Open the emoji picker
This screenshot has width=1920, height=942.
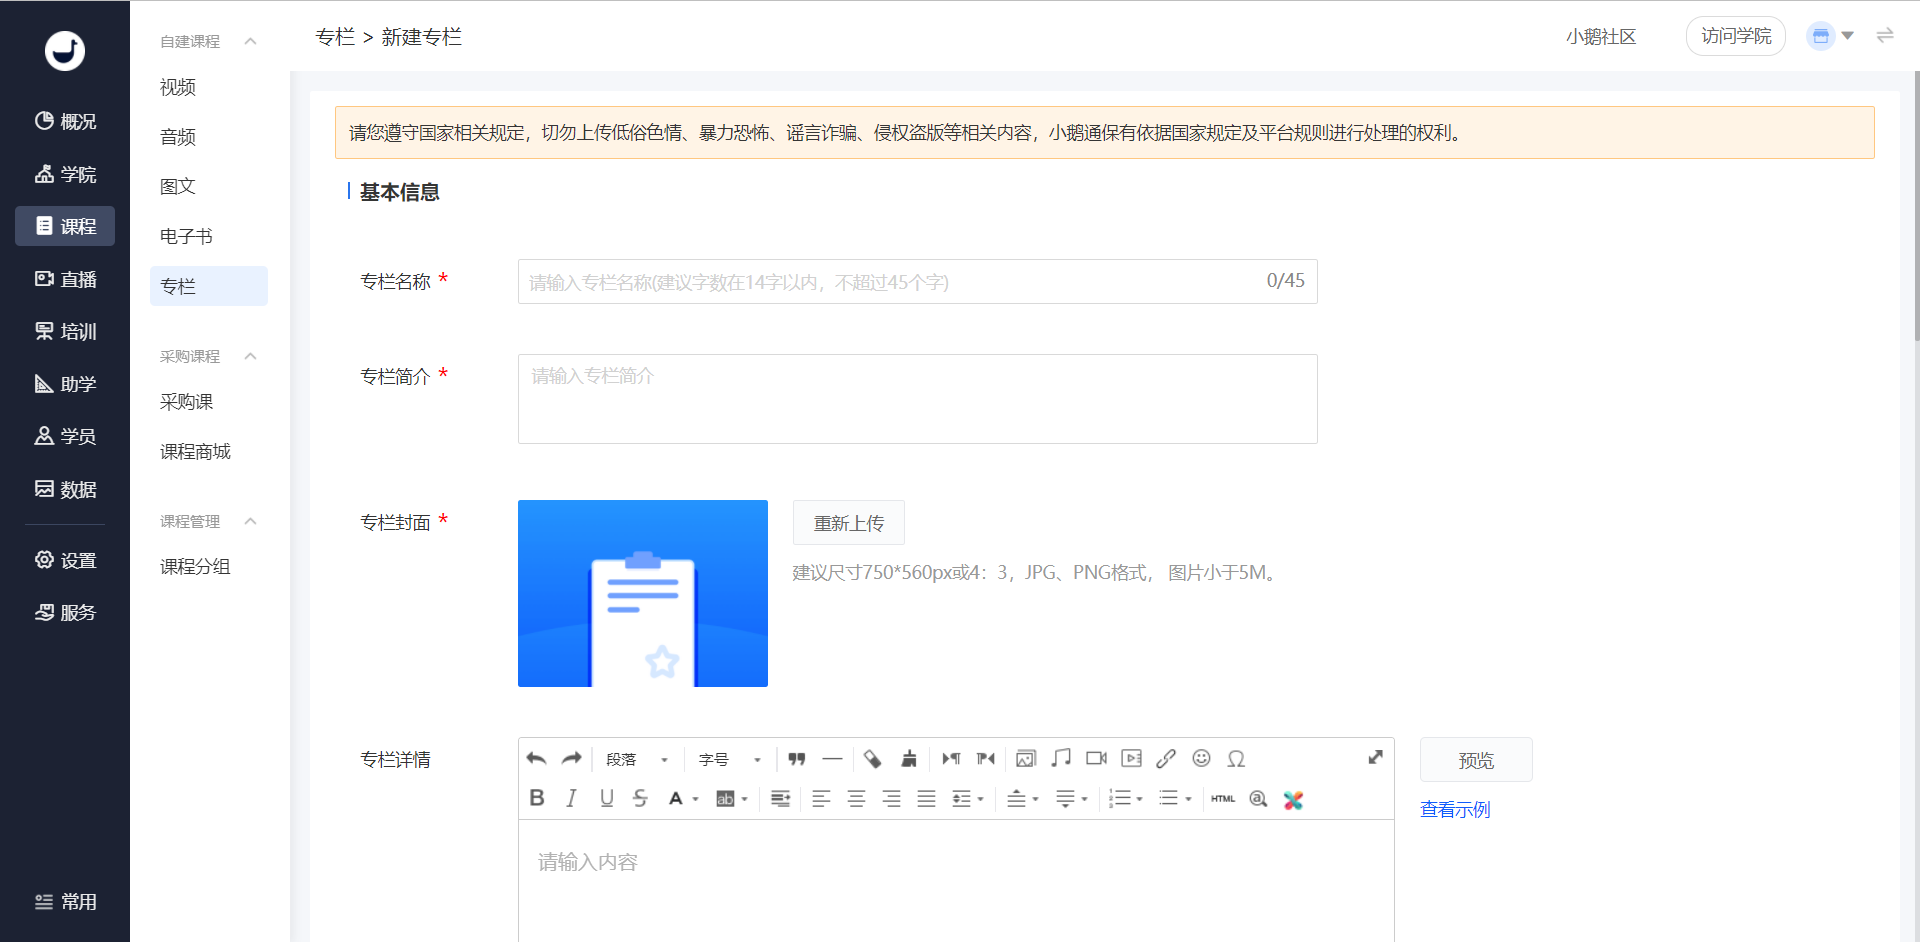point(1201,759)
